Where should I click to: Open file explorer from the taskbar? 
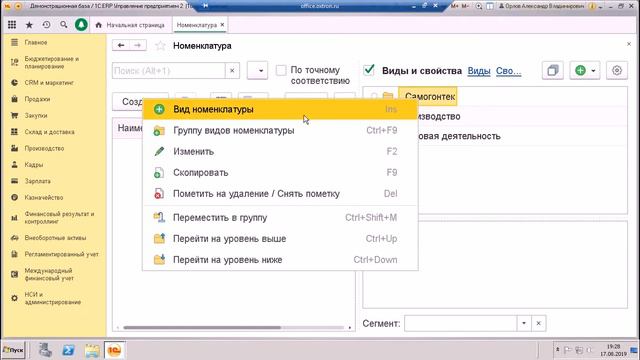[x=92, y=350]
